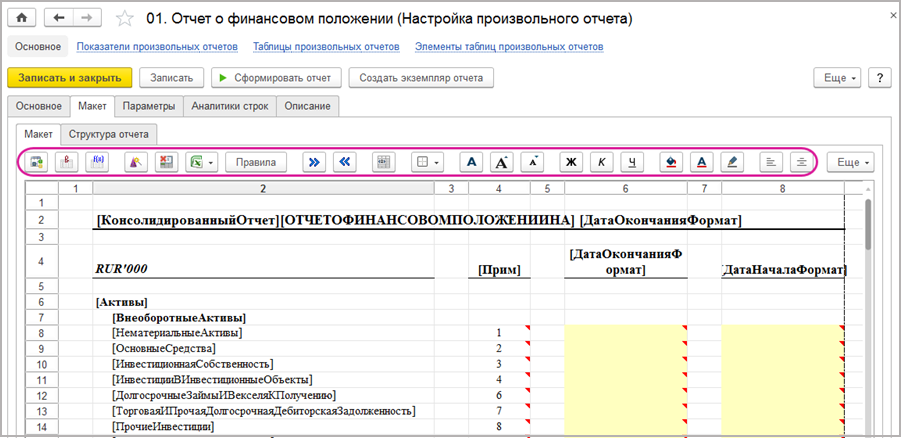Click the formula f(x) toolbar icon
Image resolution: width=901 pixels, height=438 pixels.
(98, 161)
